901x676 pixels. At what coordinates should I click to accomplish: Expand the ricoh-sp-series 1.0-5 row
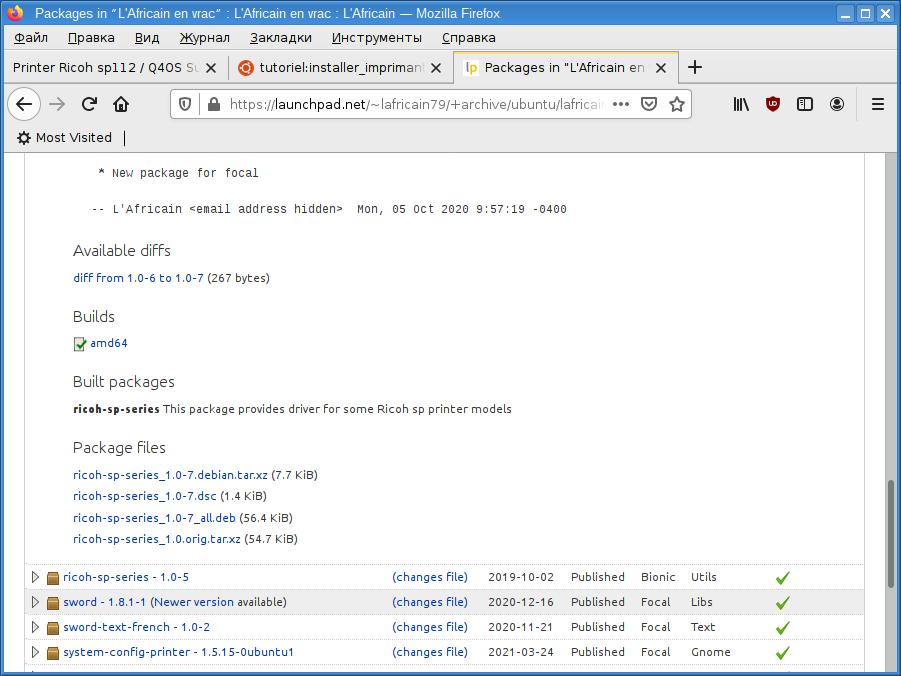(35, 577)
